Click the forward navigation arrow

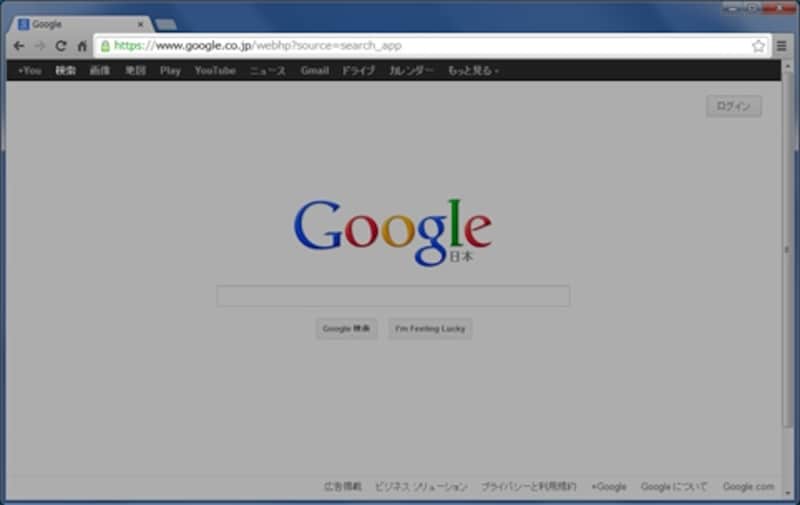pyautogui.click(x=40, y=46)
